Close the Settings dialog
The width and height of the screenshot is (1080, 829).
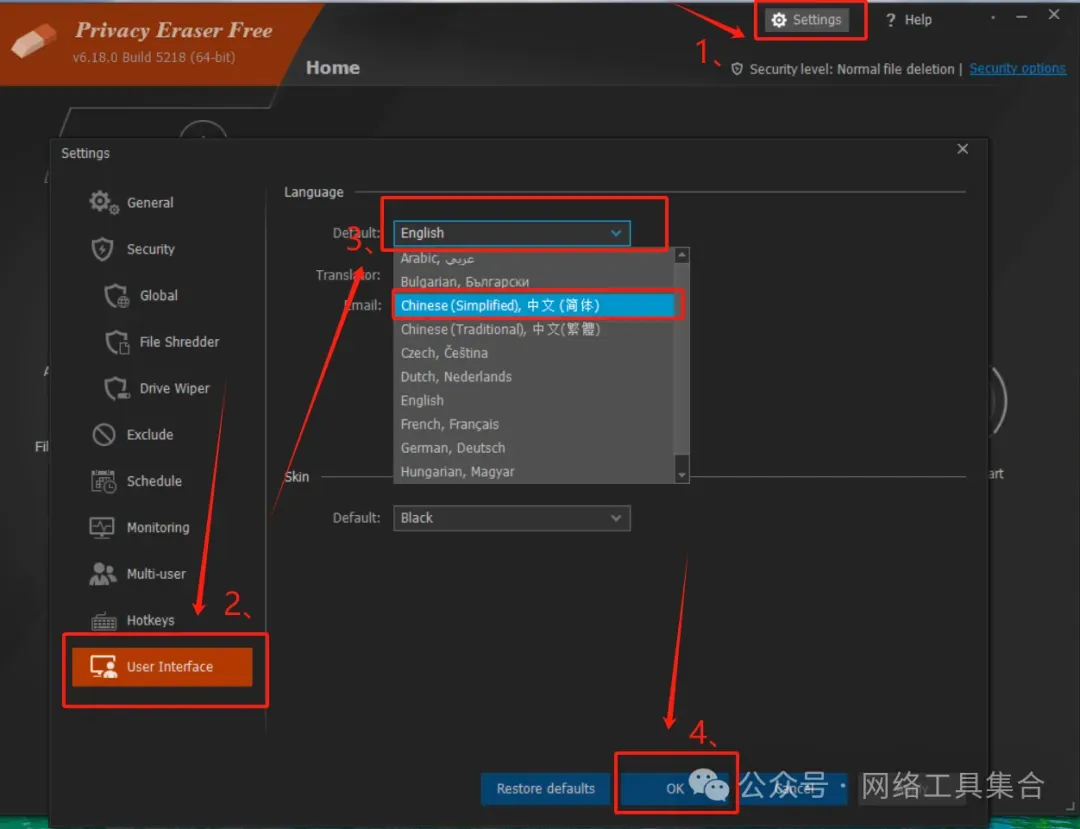click(x=963, y=149)
